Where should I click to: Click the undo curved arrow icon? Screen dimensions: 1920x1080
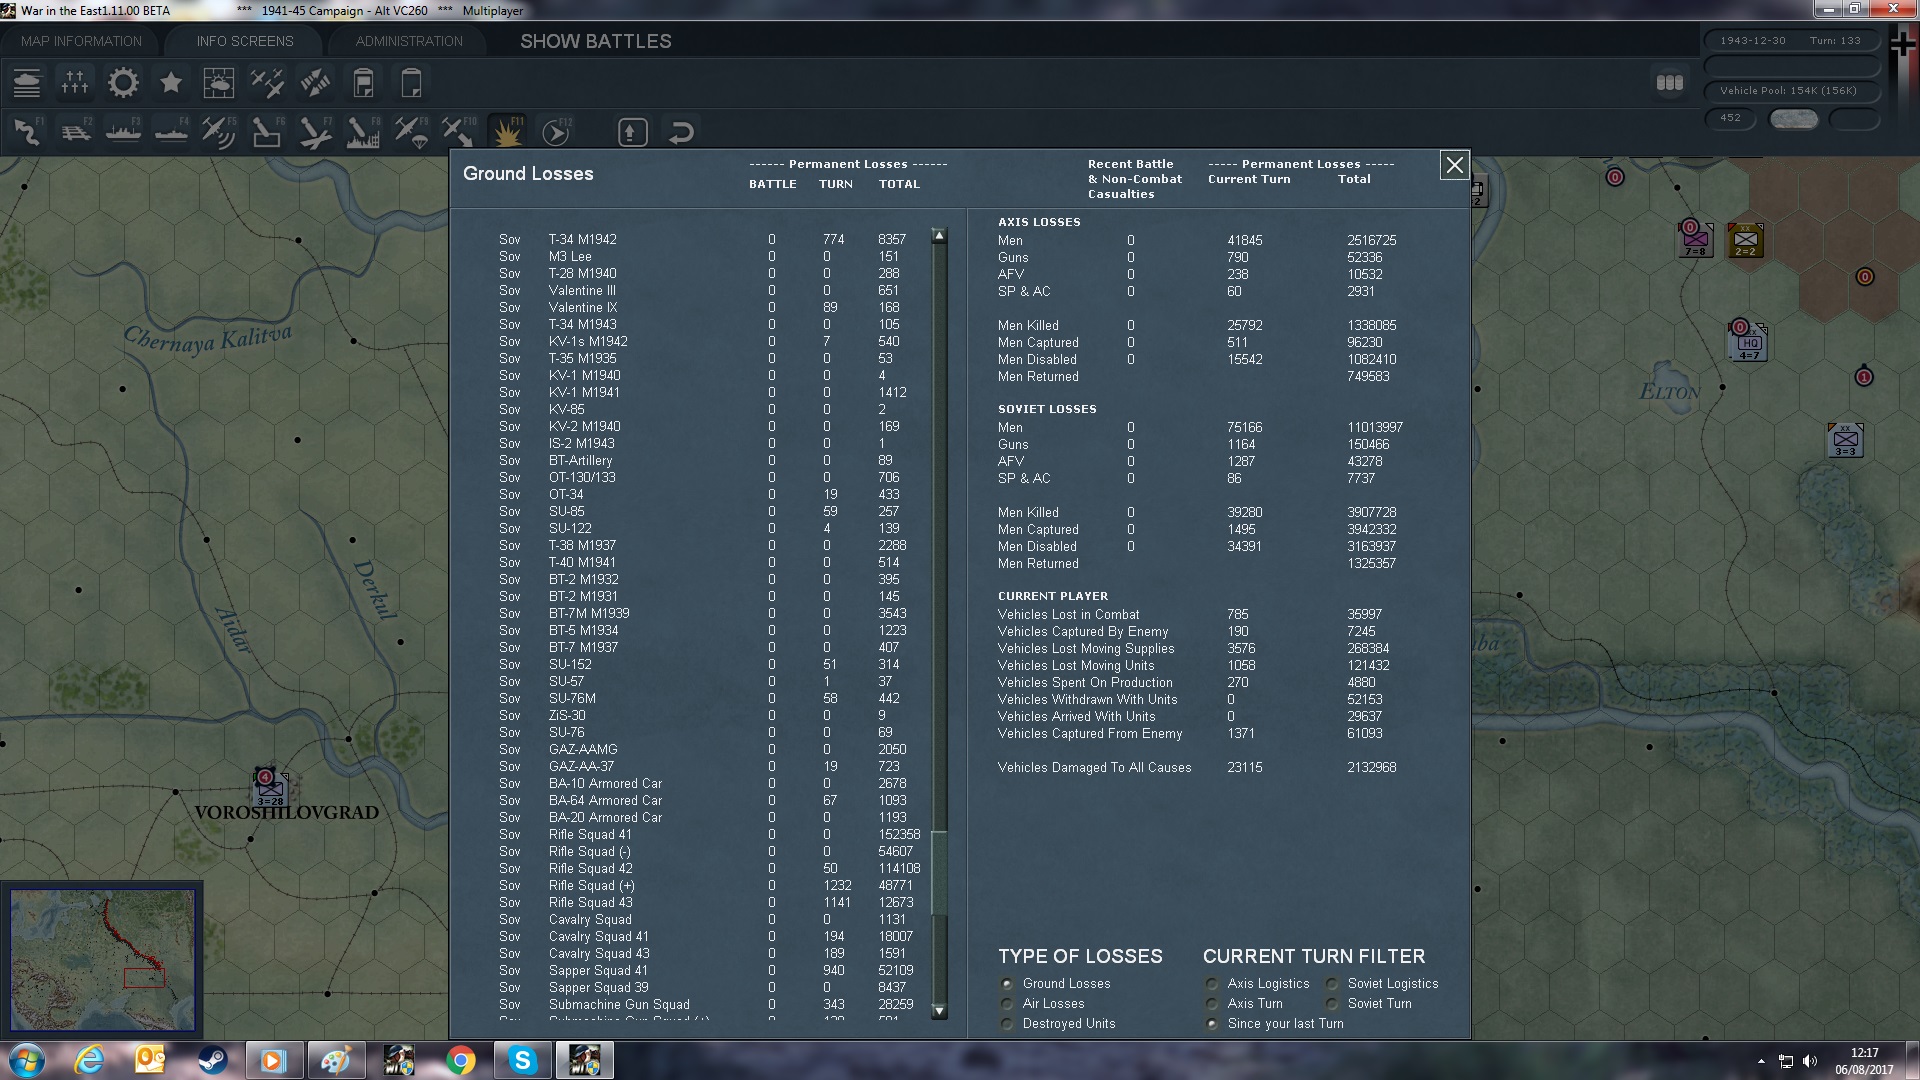coord(681,132)
